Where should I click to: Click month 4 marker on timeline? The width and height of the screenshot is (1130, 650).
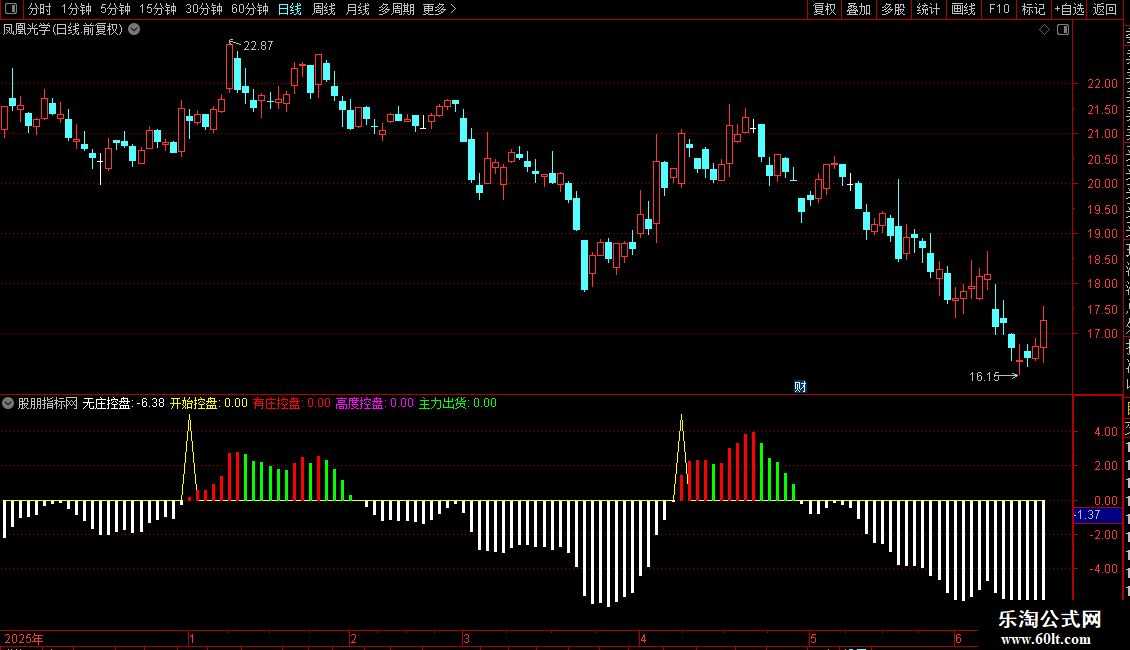pos(643,639)
